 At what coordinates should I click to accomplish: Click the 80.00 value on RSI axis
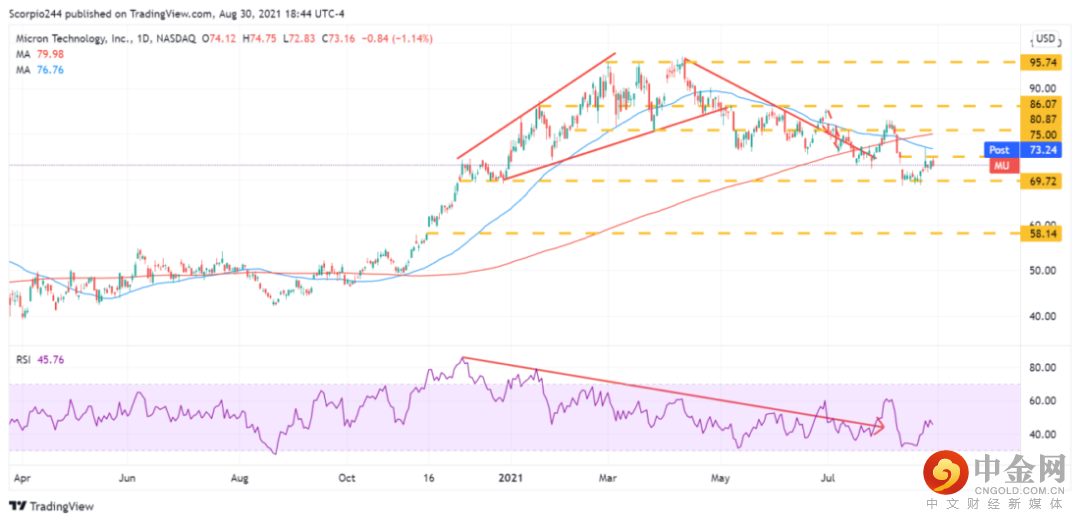1042,368
